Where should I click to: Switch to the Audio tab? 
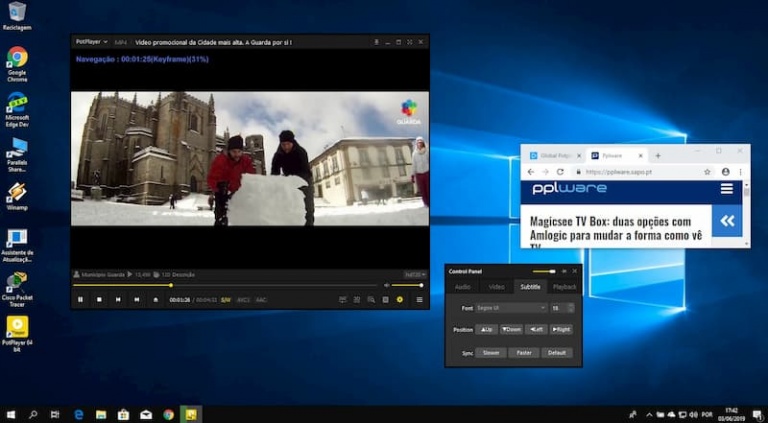point(462,287)
